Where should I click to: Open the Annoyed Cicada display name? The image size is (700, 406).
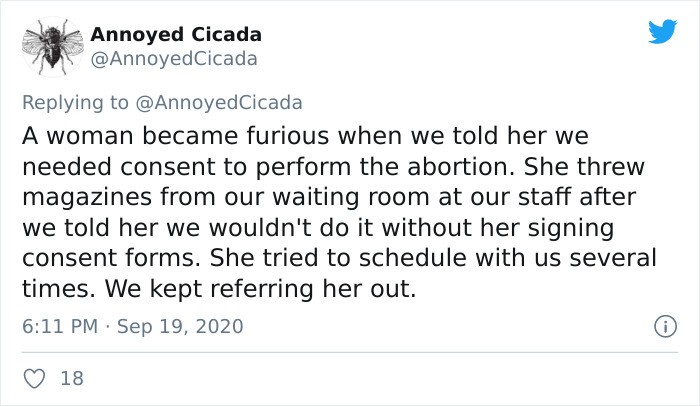176,34
